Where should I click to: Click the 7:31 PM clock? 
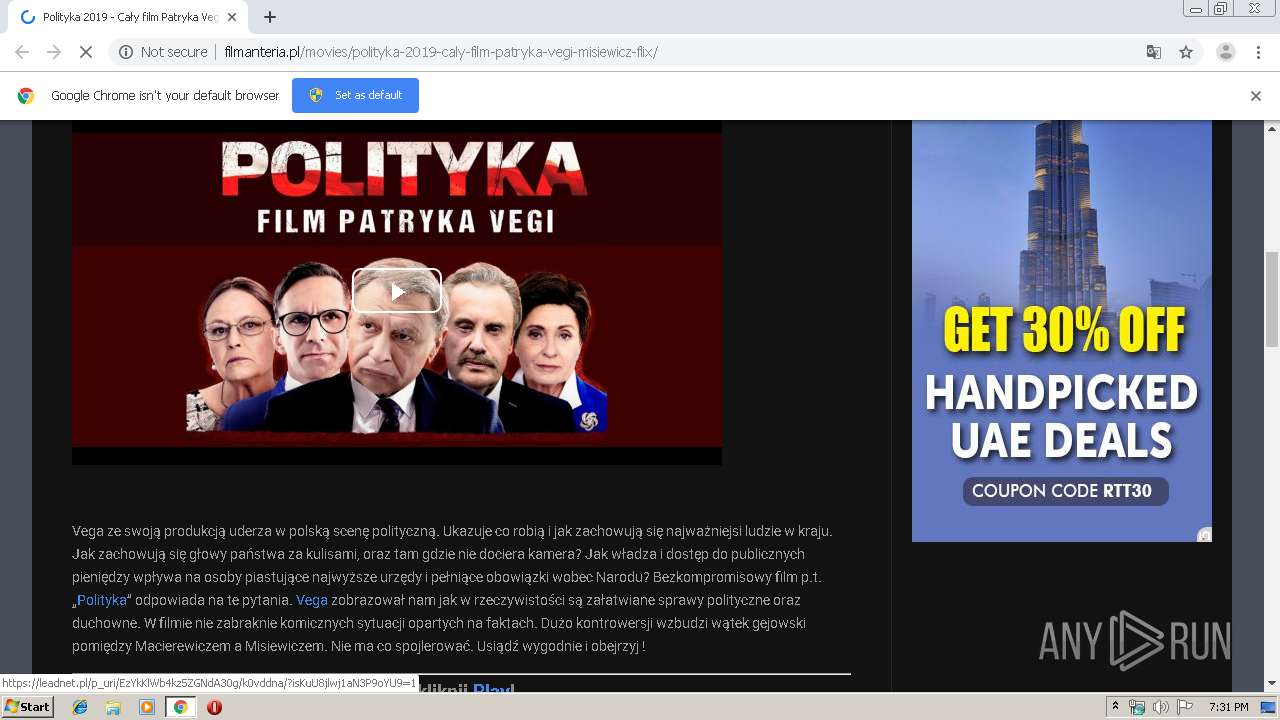(1228, 707)
